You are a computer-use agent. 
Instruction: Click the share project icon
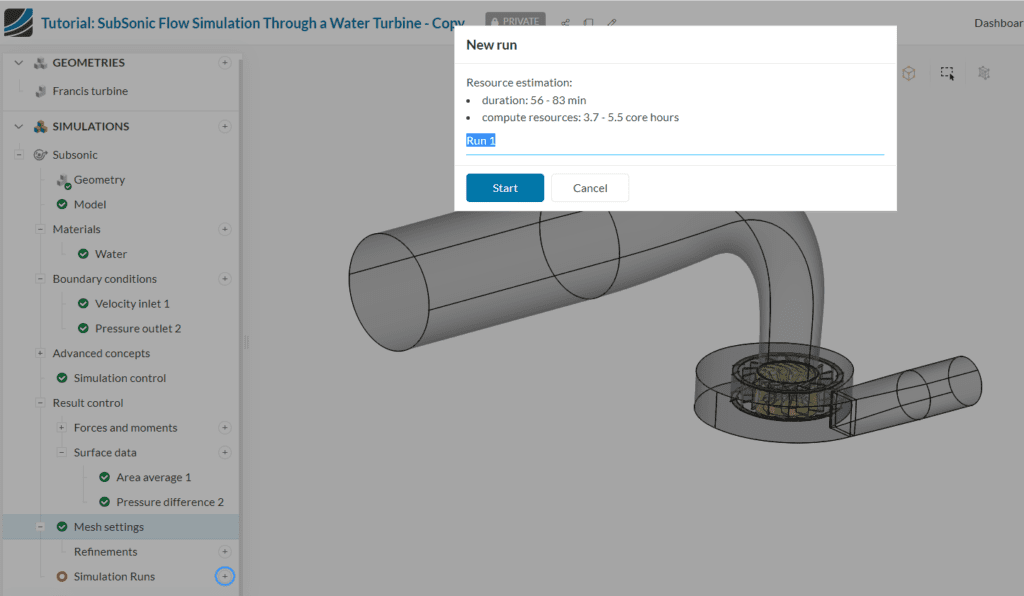tap(565, 23)
